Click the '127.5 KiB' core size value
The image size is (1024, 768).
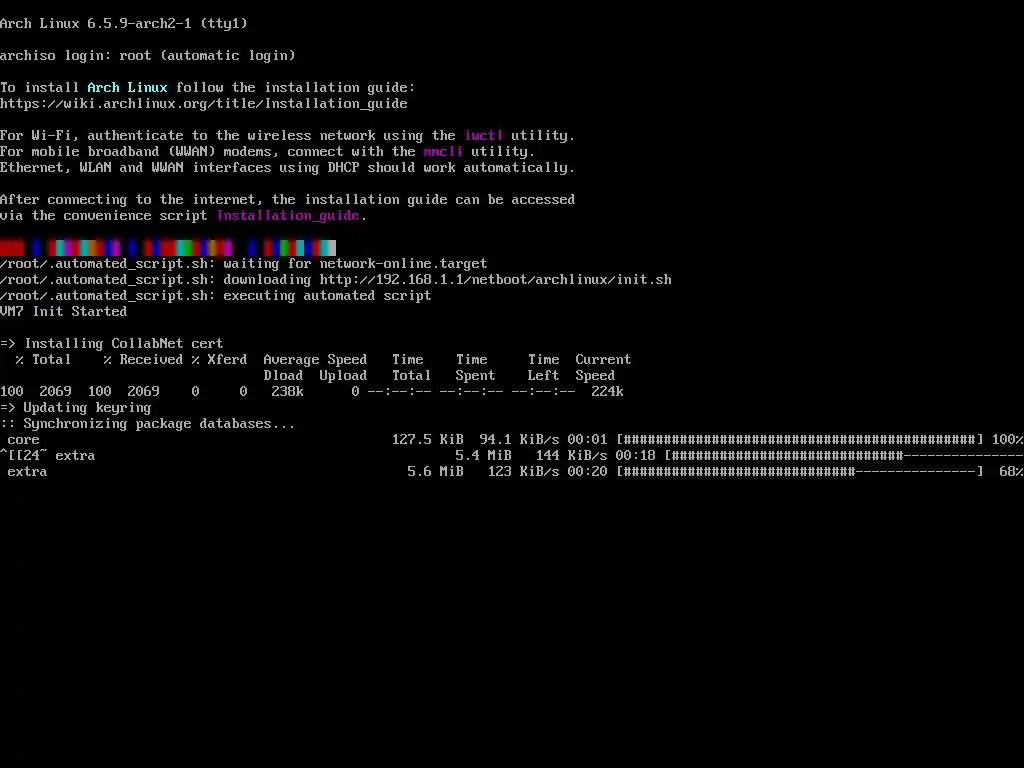coord(428,440)
